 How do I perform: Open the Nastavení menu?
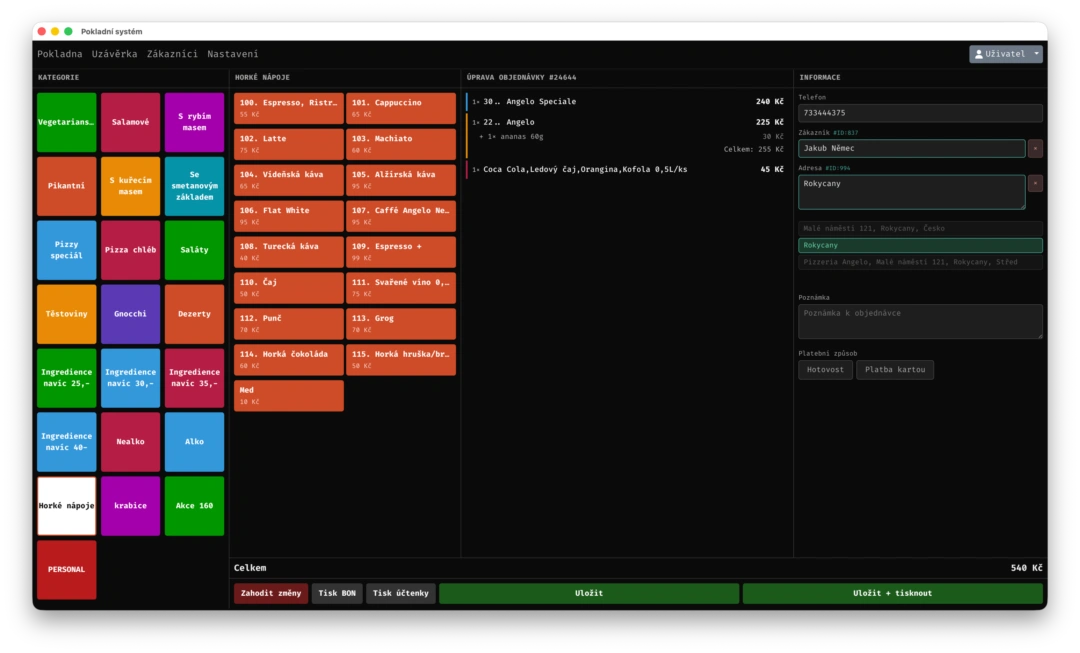232,54
